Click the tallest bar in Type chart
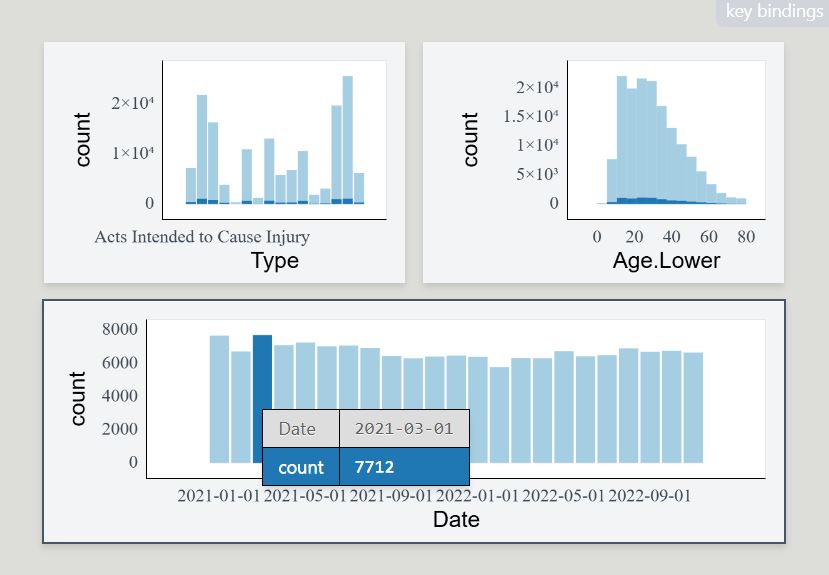Viewport: 829px width, 575px height. (348, 140)
